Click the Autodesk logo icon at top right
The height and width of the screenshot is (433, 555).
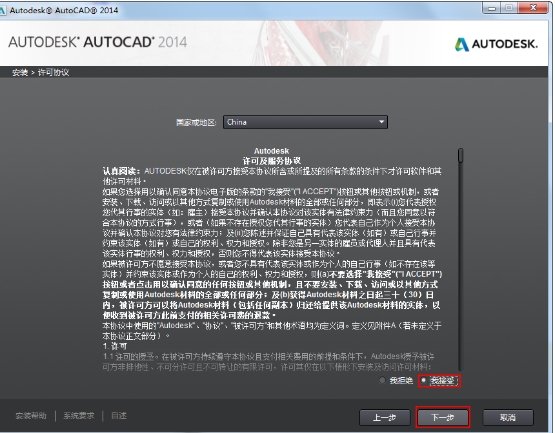coord(462,44)
